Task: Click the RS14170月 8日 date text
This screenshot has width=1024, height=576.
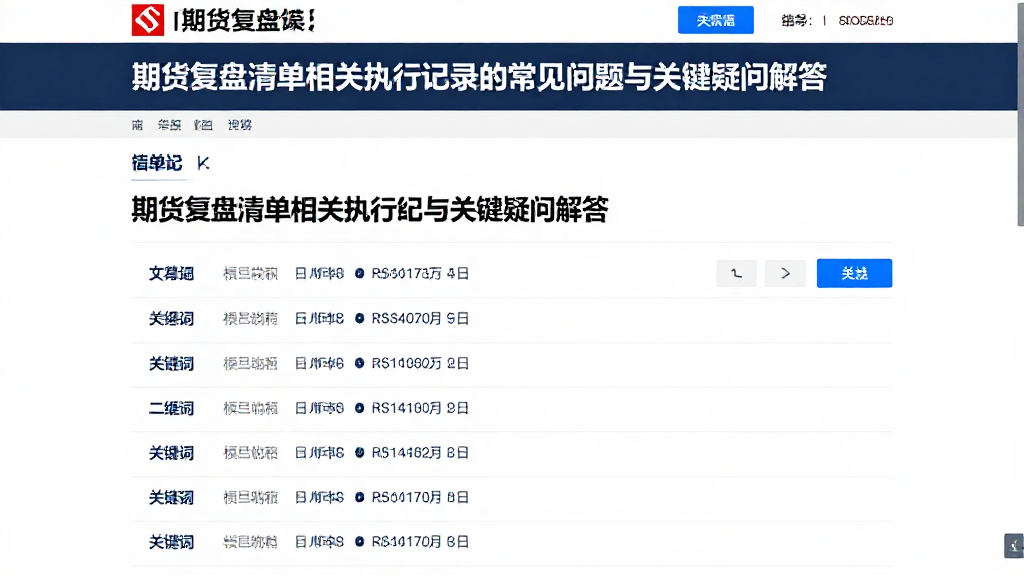Action: click(x=420, y=542)
